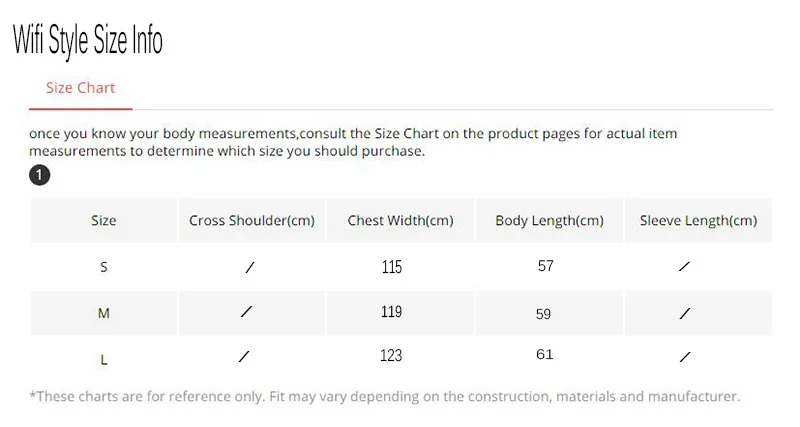Image resolution: width=800 pixels, height=427 pixels.
Task: Select the Size column header
Action: [x=104, y=221]
